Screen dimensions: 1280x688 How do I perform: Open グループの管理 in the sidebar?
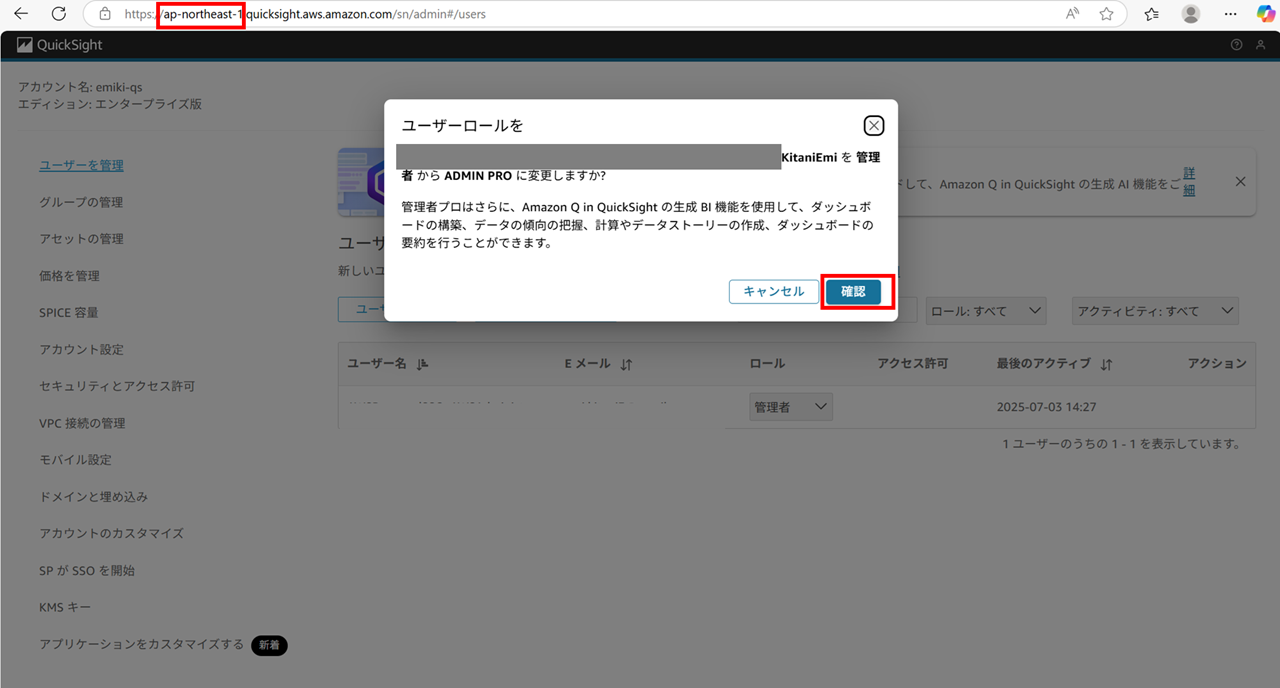(x=81, y=202)
